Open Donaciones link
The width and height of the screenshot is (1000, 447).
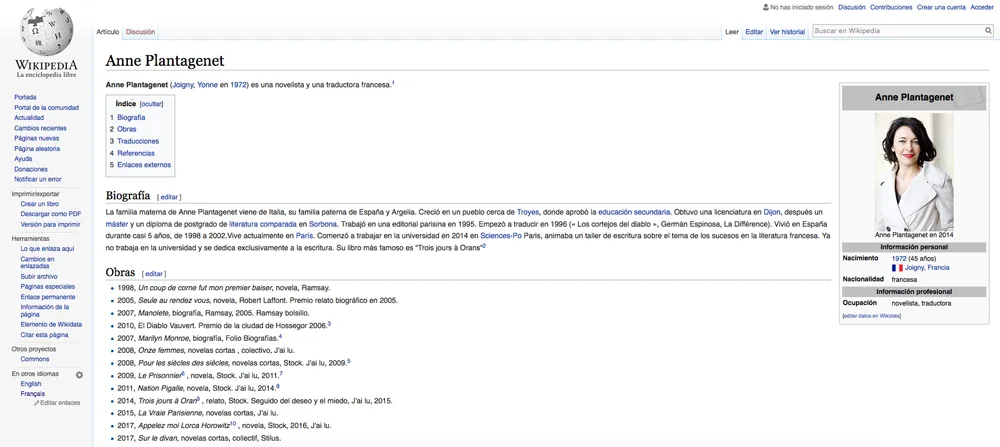point(31,169)
